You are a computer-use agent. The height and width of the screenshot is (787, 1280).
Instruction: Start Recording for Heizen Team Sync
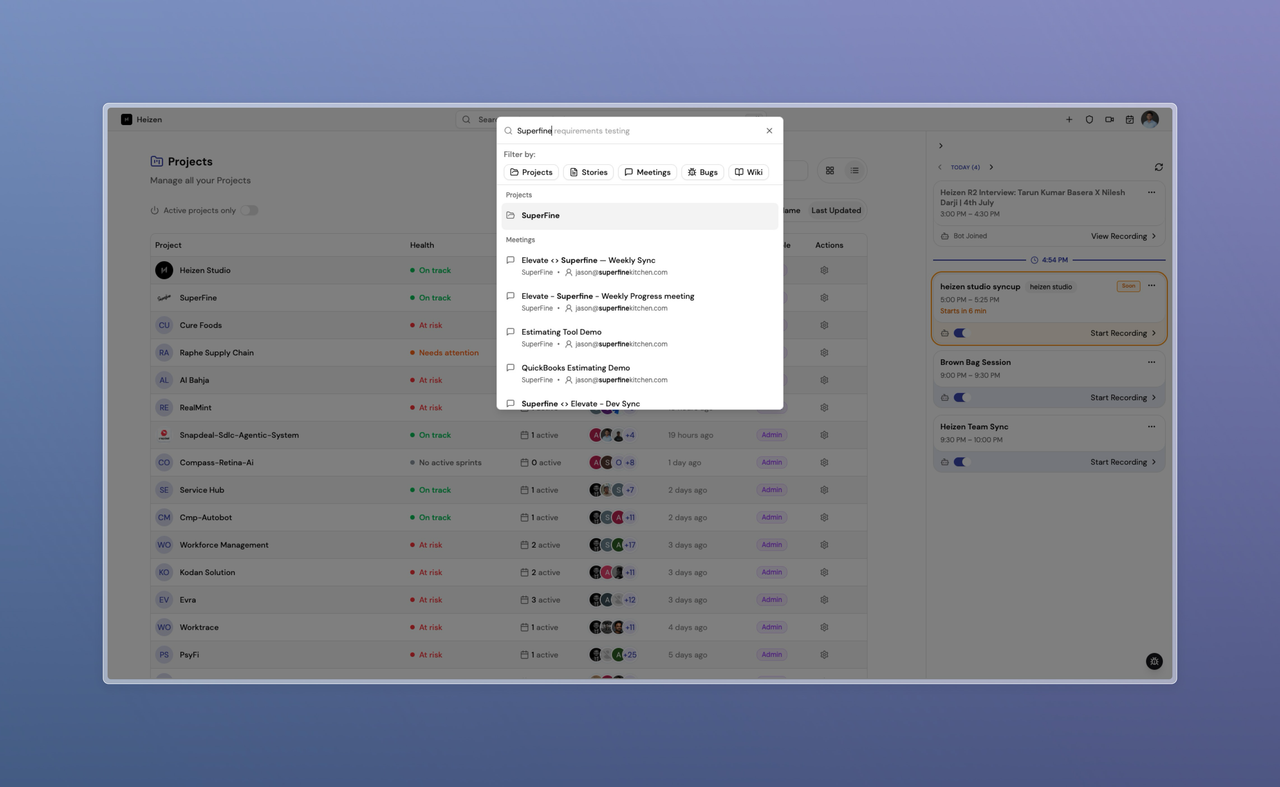click(x=1123, y=462)
